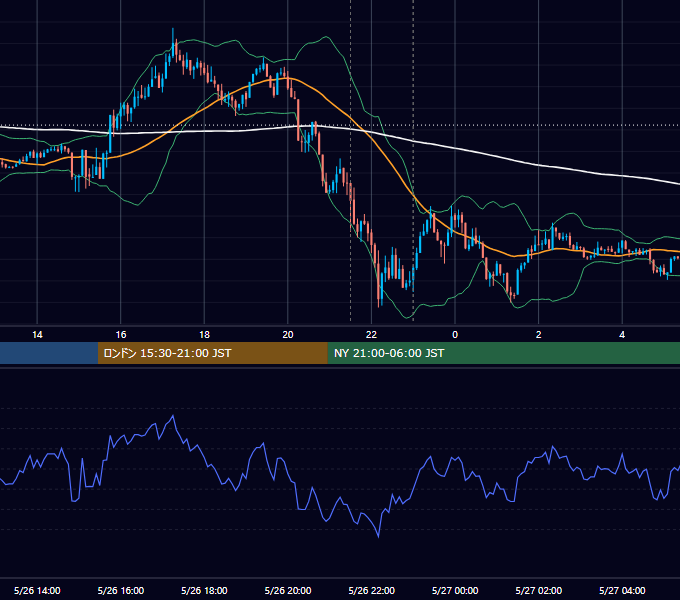
Task: Click the ロンドン 15:30-21:00 JST session bar
Action: (212, 353)
